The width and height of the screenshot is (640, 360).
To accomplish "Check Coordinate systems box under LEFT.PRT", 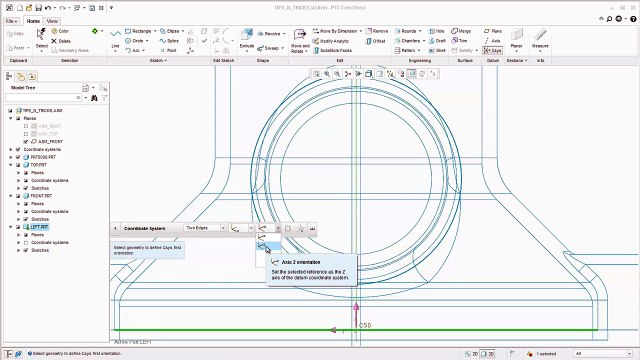I will 26,242.
